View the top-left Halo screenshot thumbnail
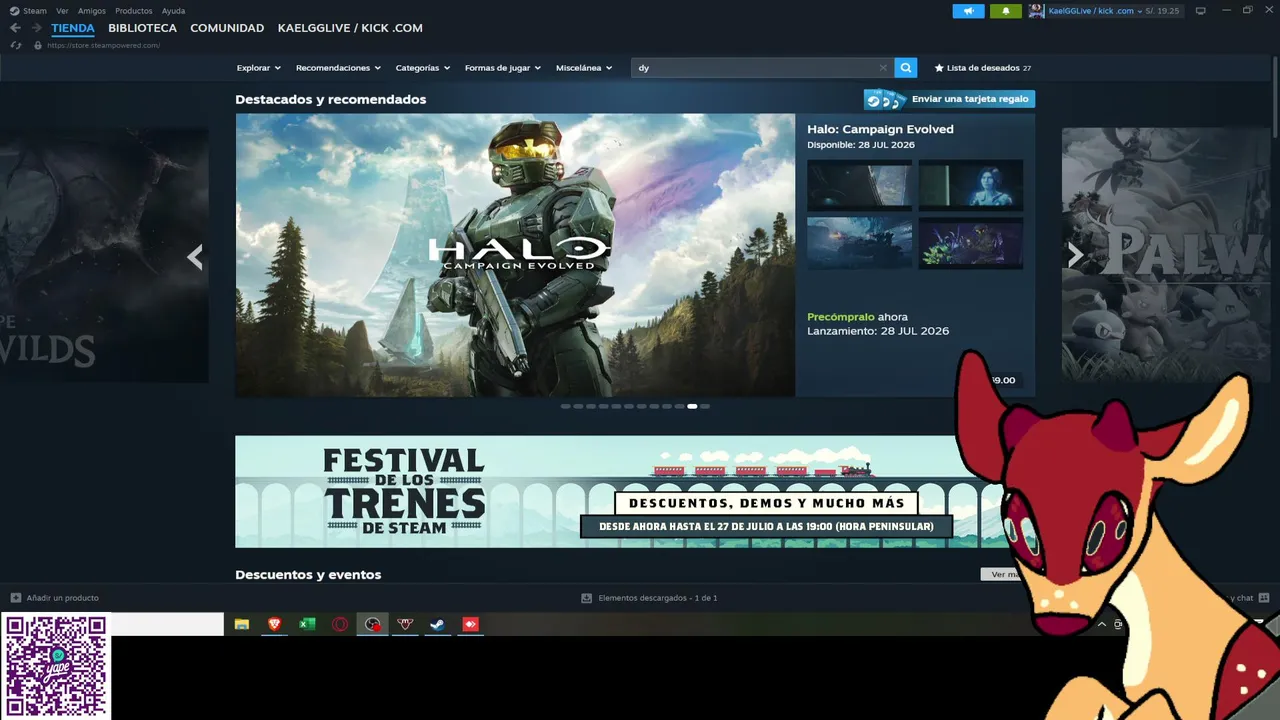The height and width of the screenshot is (720, 1280). pos(860,185)
